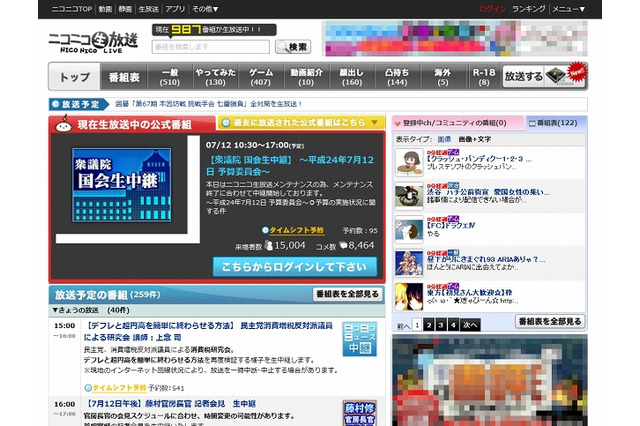Switch display type to 画像

pos(444,139)
